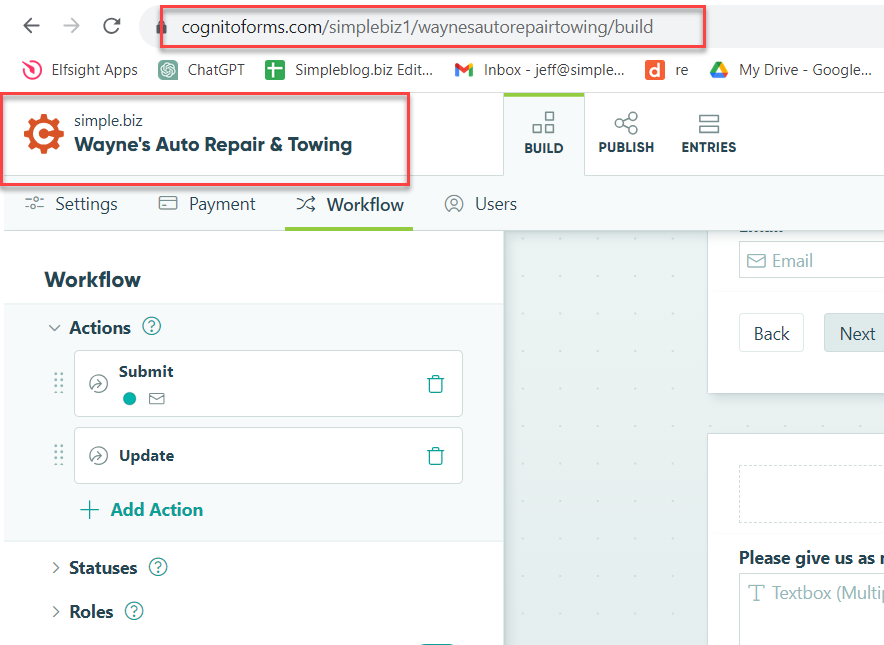Click the arrow icon on Update action
Viewport: 884px width, 645px height.
coord(98,456)
